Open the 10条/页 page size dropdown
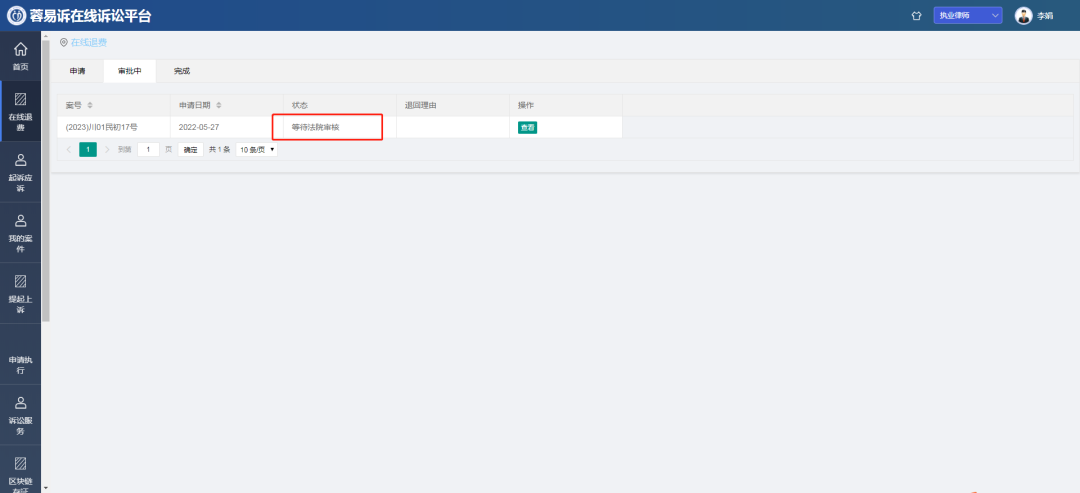The width and height of the screenshot is (1080, 493). 257,149
